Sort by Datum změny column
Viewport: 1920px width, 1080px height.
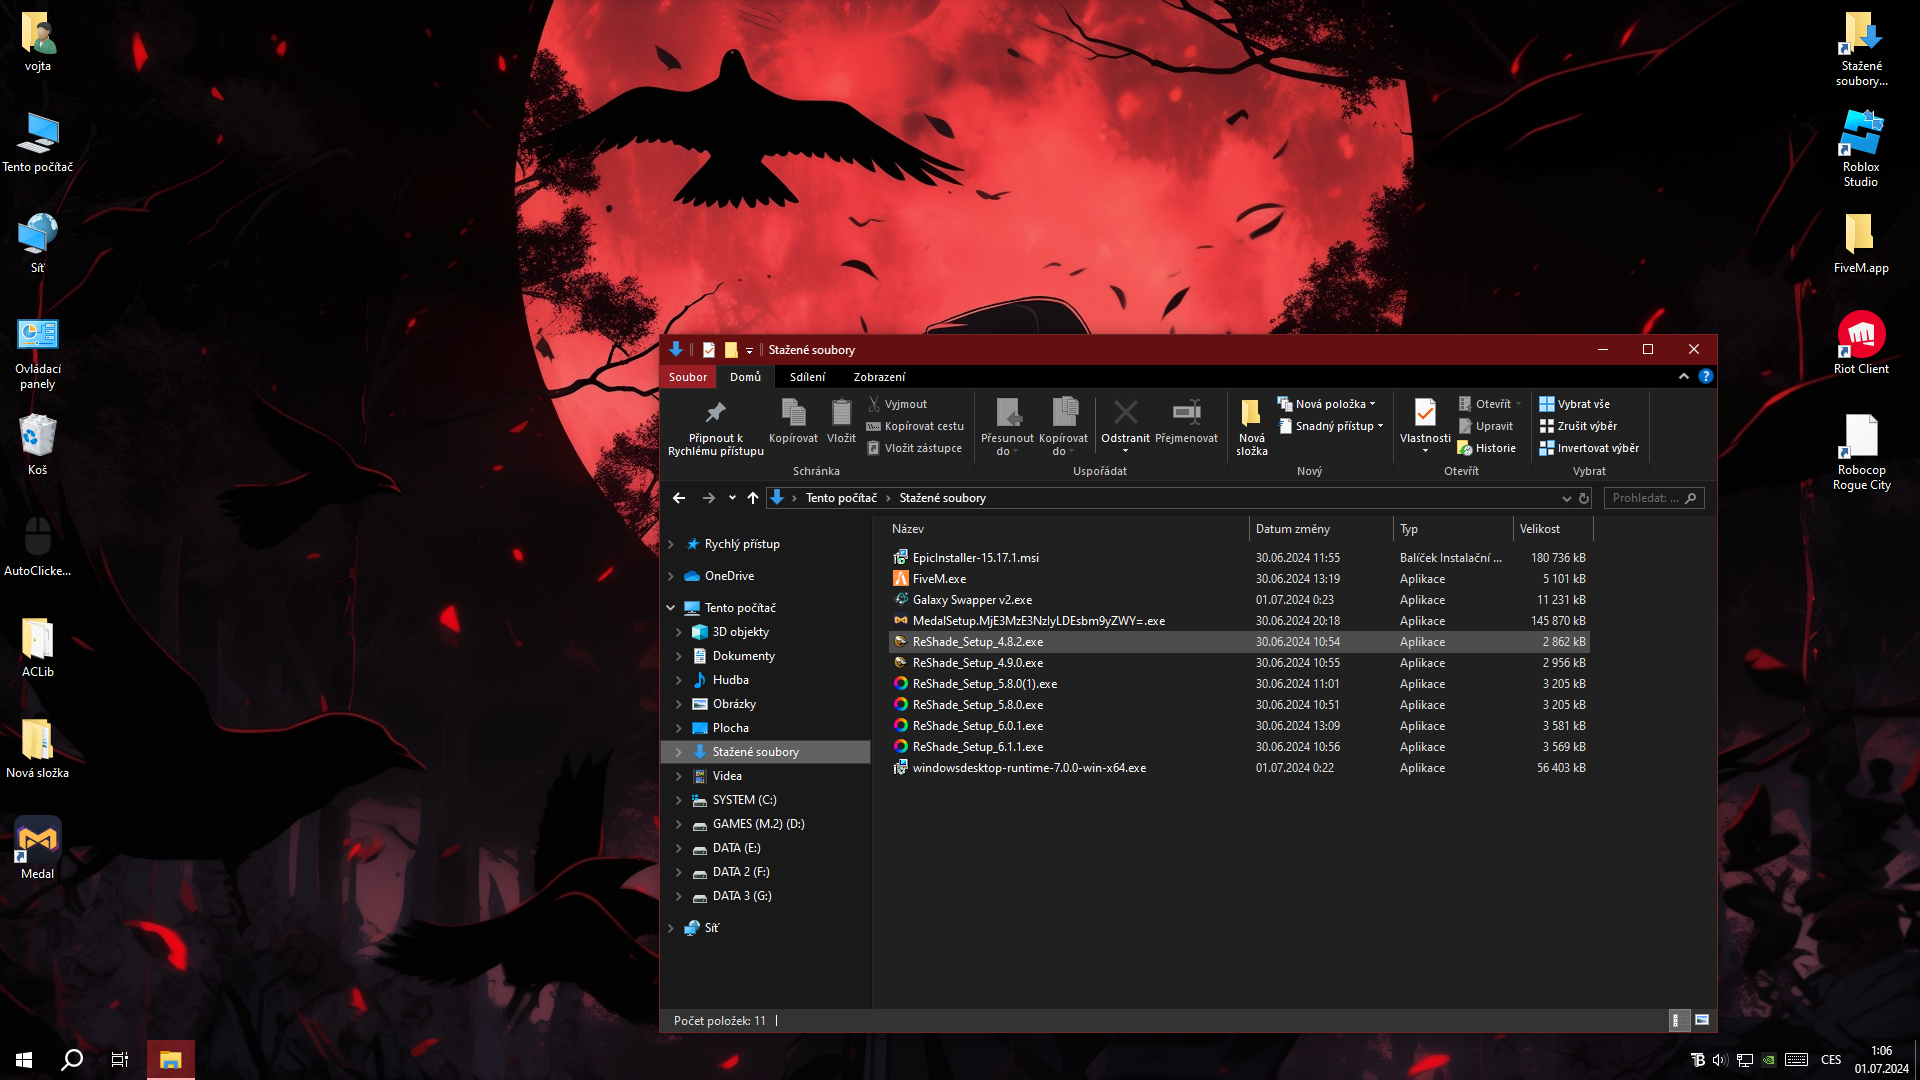coord(1321,529)
